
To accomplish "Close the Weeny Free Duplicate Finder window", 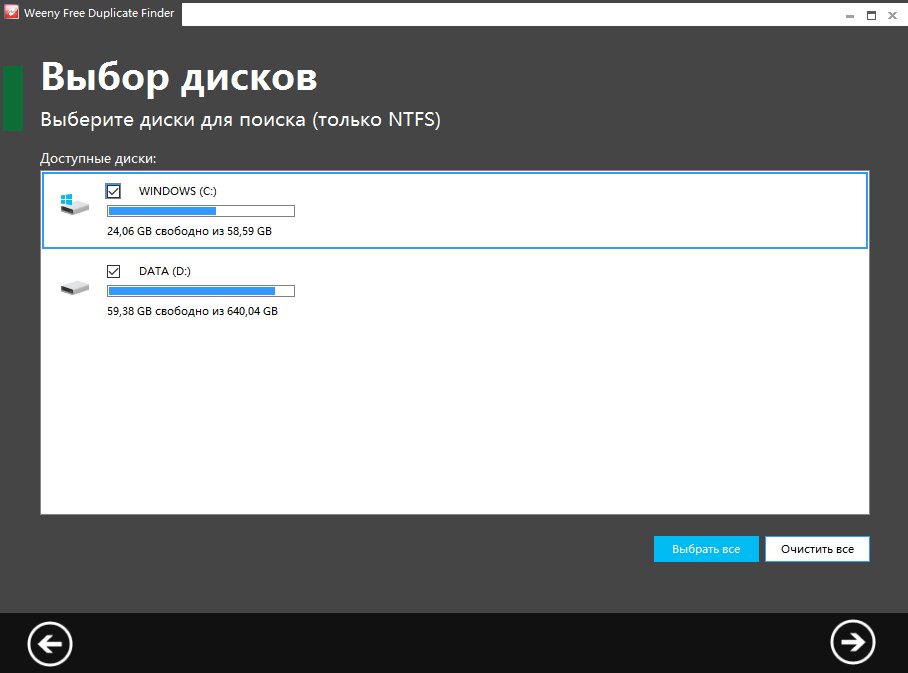I will [892, 16].
